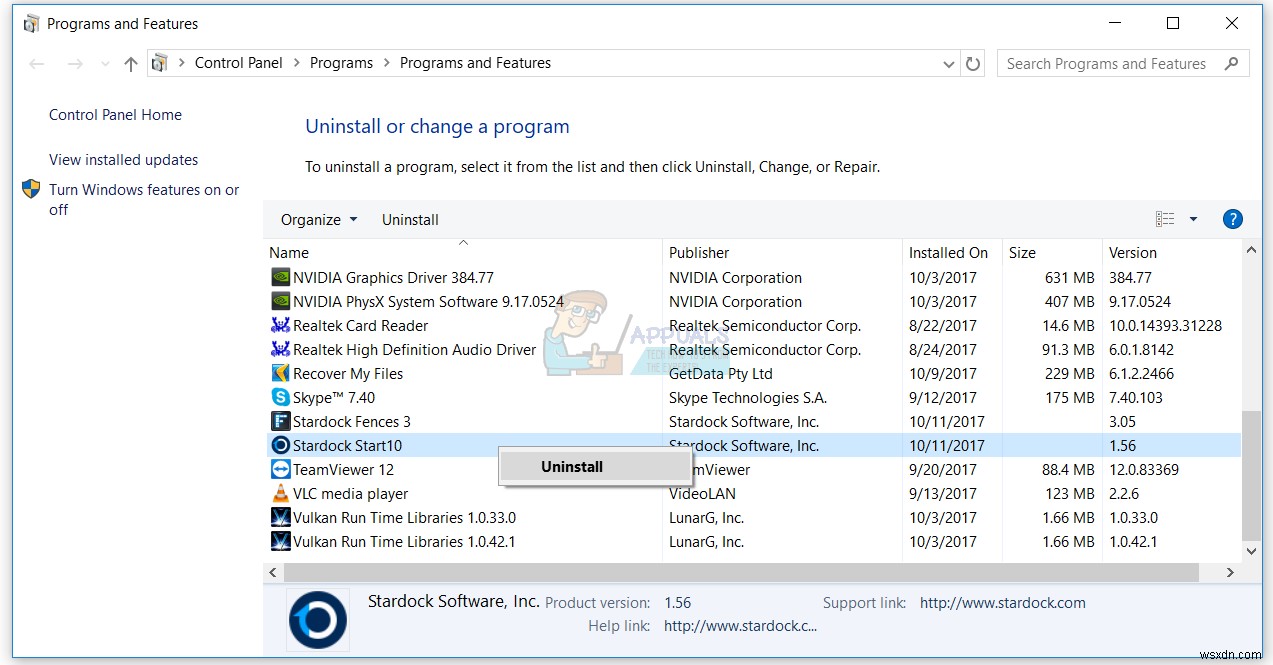Click the Skype program icon
Screen dimensions: 1273x665
[280, 397]
